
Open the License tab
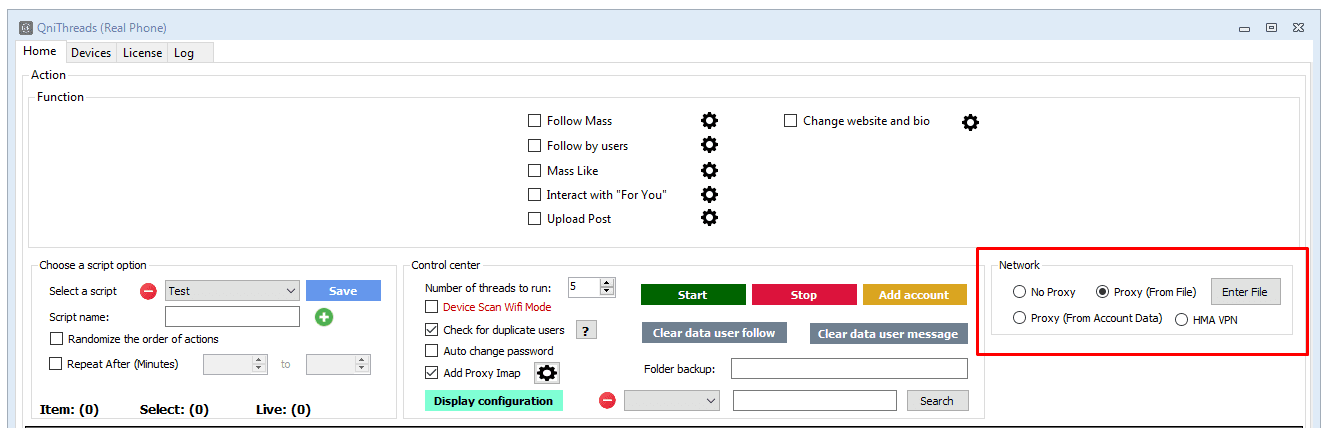click(x=142, y=53)
